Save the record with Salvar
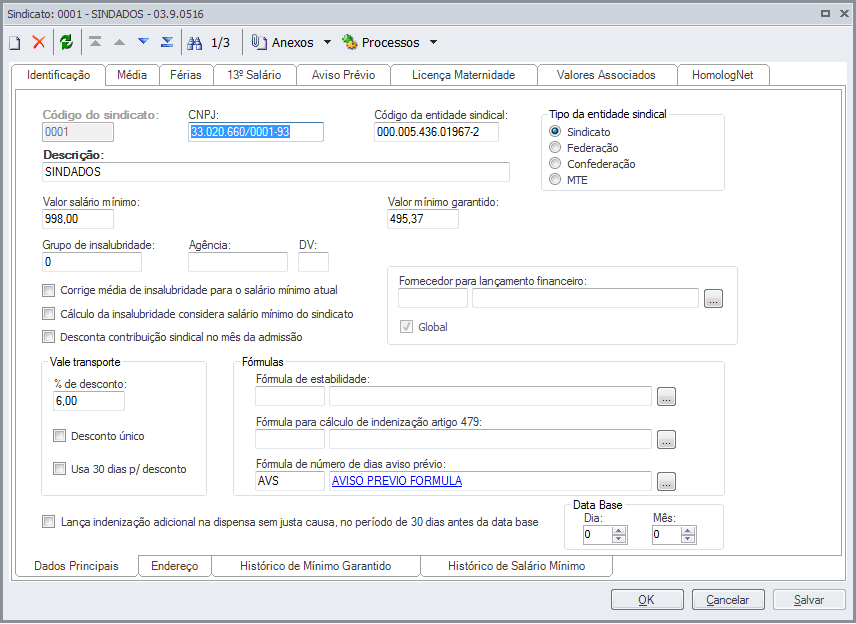856x624 pixels. (809, 599)
